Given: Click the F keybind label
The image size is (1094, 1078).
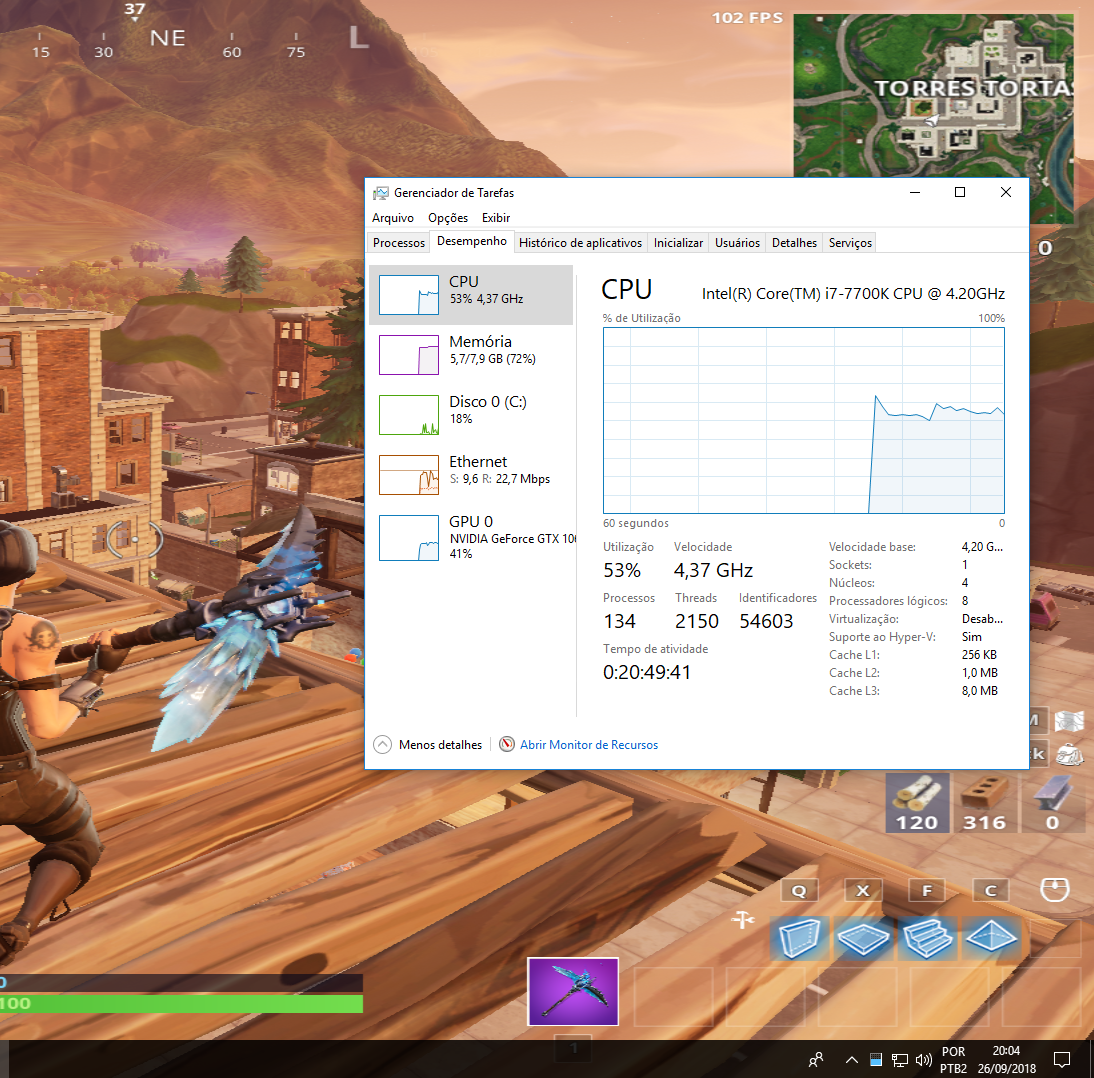Looking at the screenshot, I should [927, 890].
